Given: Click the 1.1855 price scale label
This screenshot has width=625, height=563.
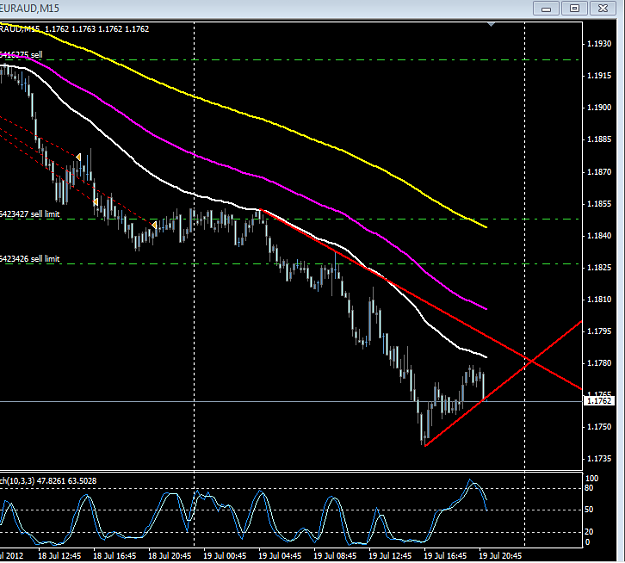Looking at the screenshot, I should click(x=599, y=204).
